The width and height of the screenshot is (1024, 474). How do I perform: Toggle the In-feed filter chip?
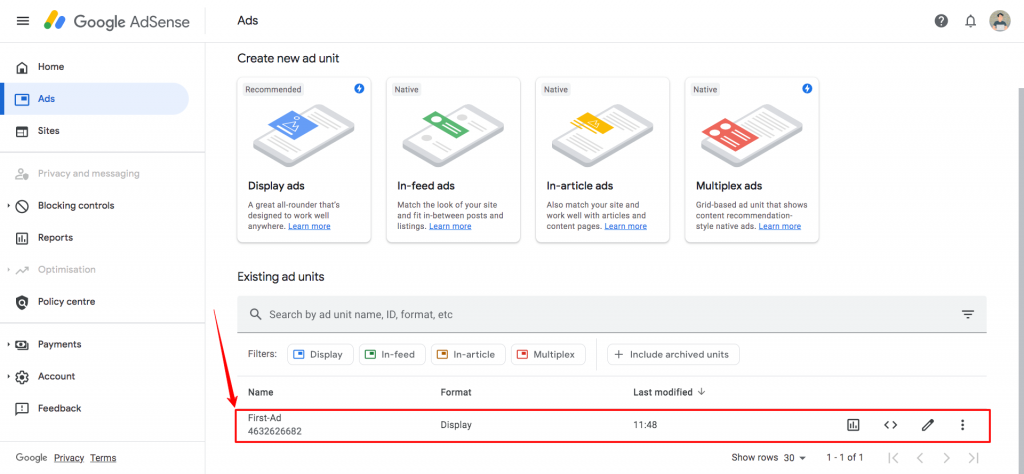click(392, 355)
